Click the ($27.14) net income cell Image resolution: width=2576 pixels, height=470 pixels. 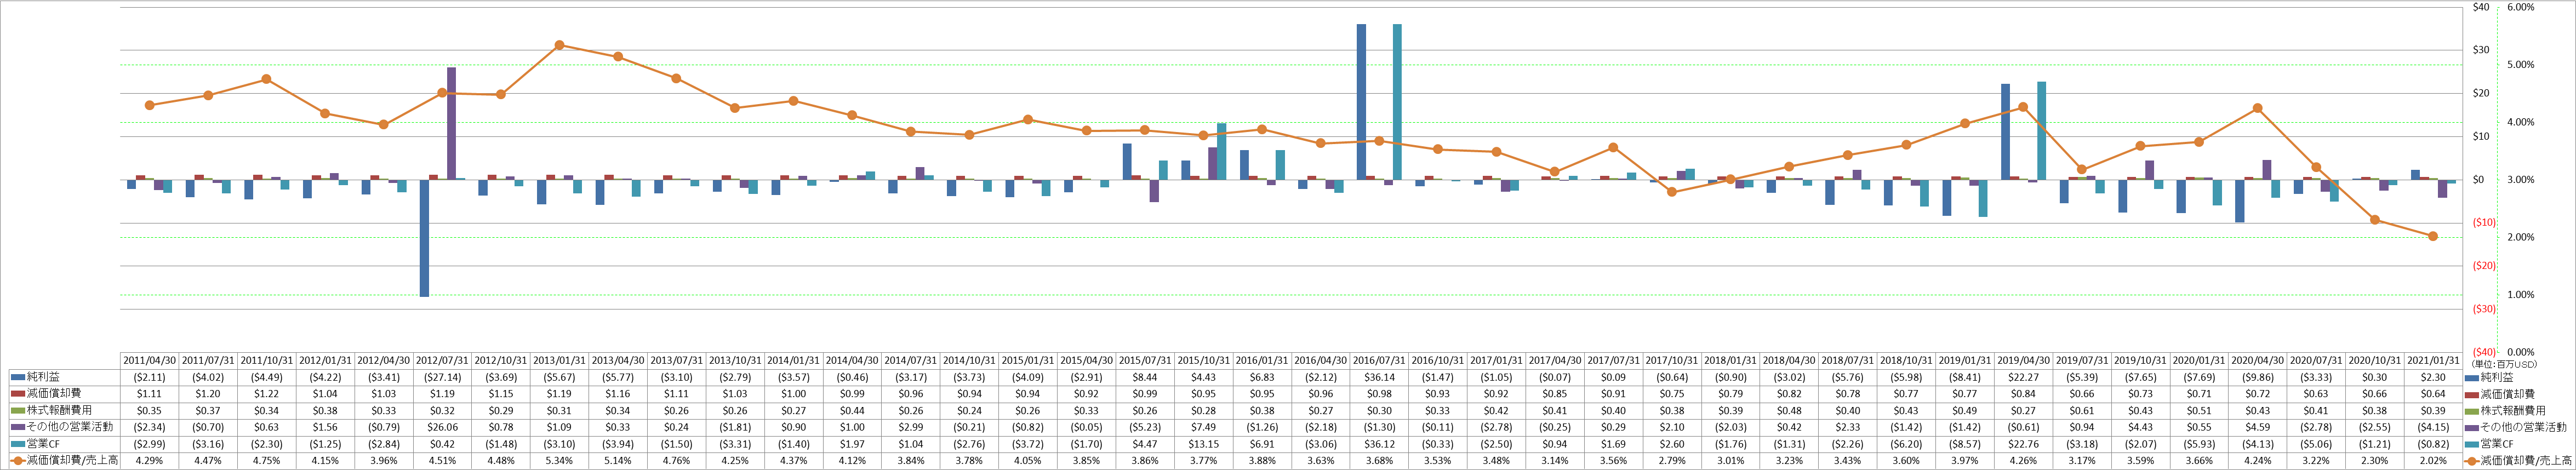pos(442,378)
